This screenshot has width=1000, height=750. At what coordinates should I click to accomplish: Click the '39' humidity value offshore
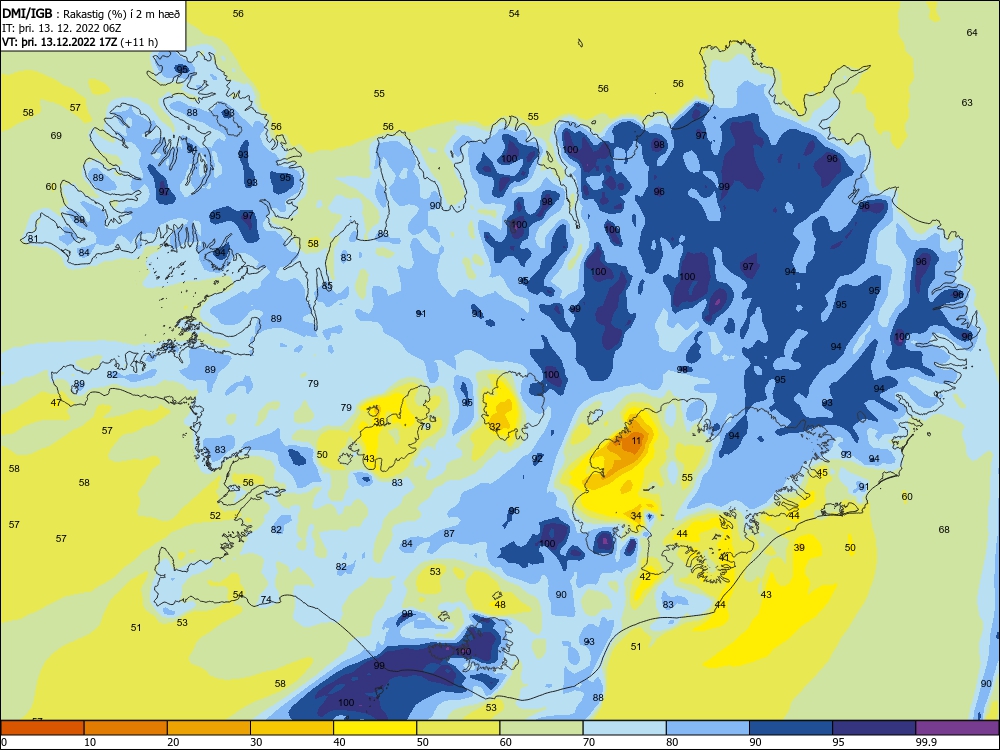coord(799,547)
